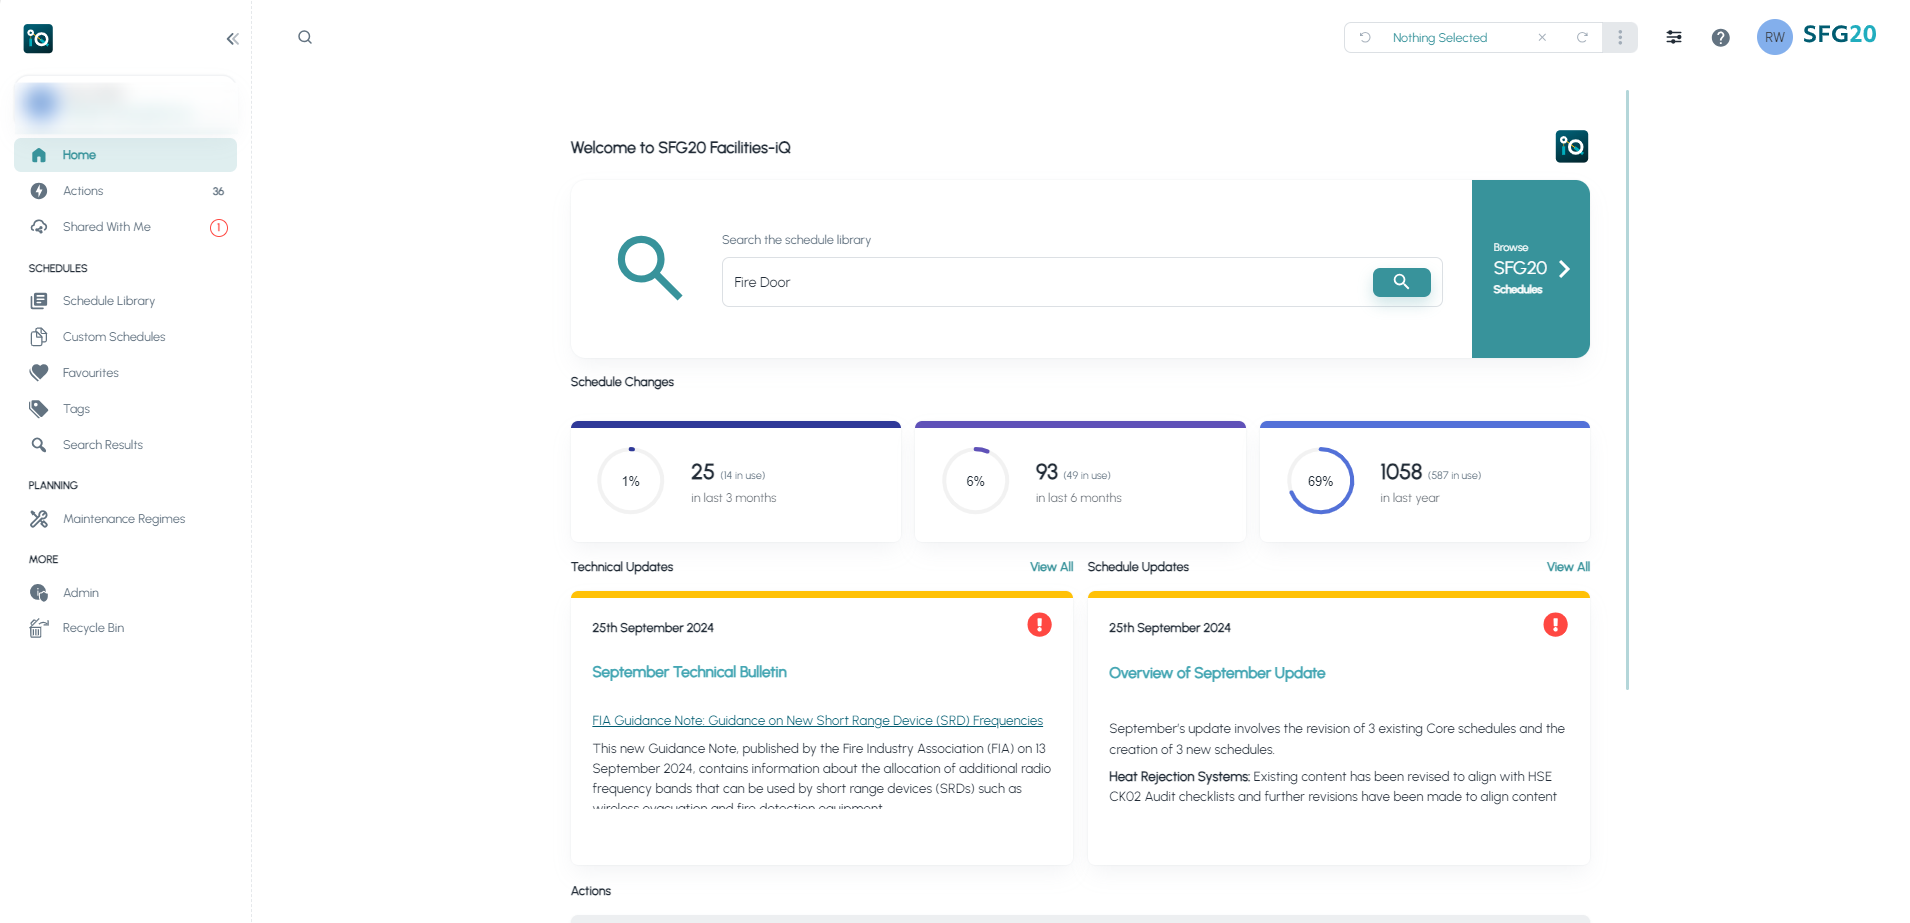Click the magnifier search icon in top bar

pyautogui.click(x=305, y=38)
